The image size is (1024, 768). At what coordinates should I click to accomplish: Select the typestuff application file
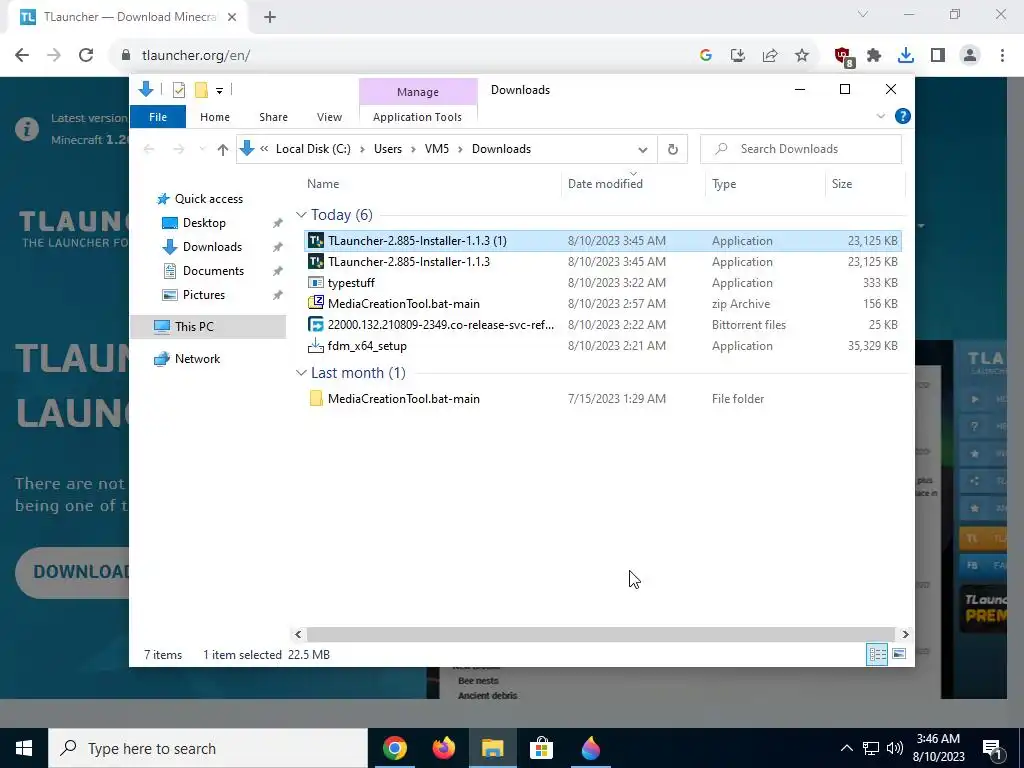[603, 283]
